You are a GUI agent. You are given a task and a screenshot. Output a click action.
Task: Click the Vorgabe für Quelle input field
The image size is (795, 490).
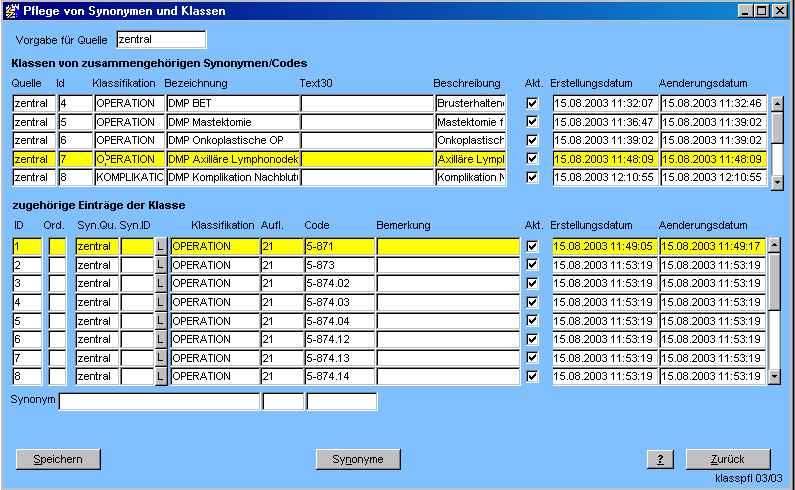click(160, 40)
